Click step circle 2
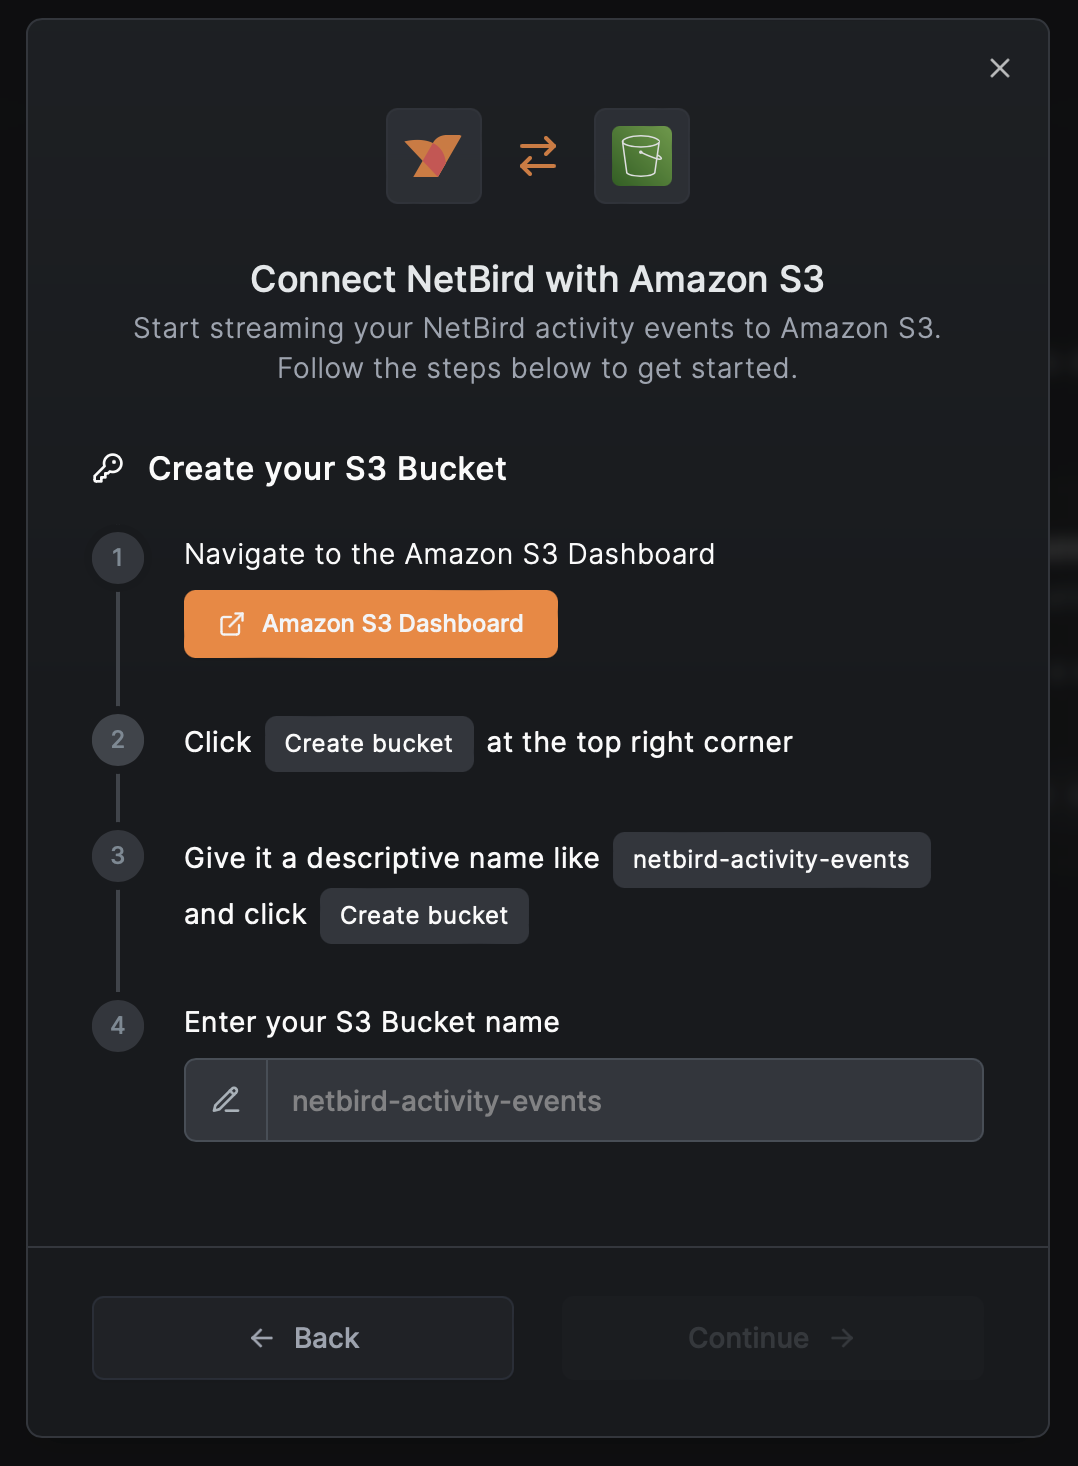This screenshot has width=1078, height=1466. coord(117,741)
